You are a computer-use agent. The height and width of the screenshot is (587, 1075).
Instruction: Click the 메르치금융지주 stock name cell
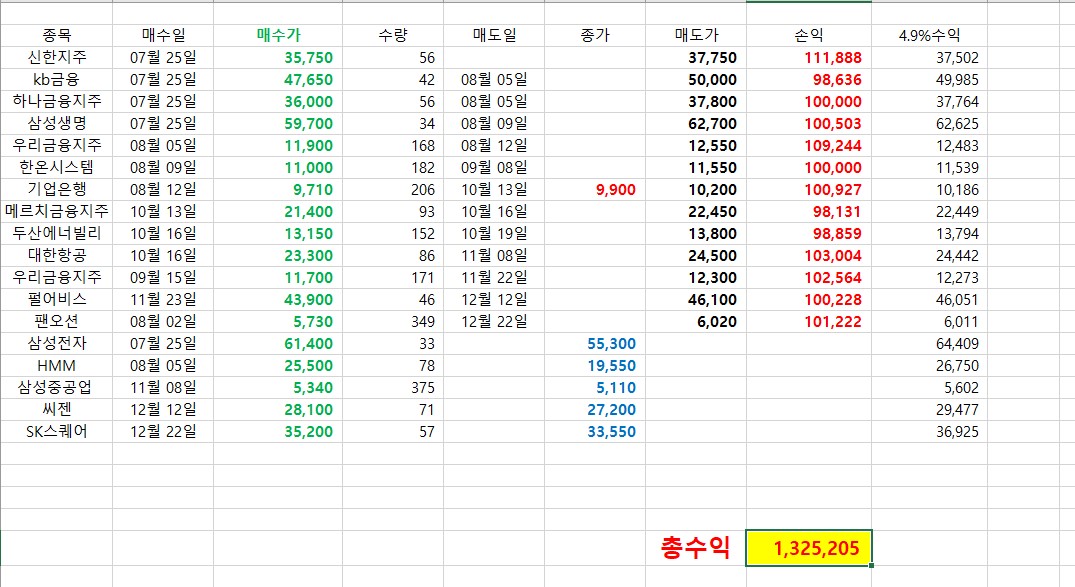pos(56,211)
